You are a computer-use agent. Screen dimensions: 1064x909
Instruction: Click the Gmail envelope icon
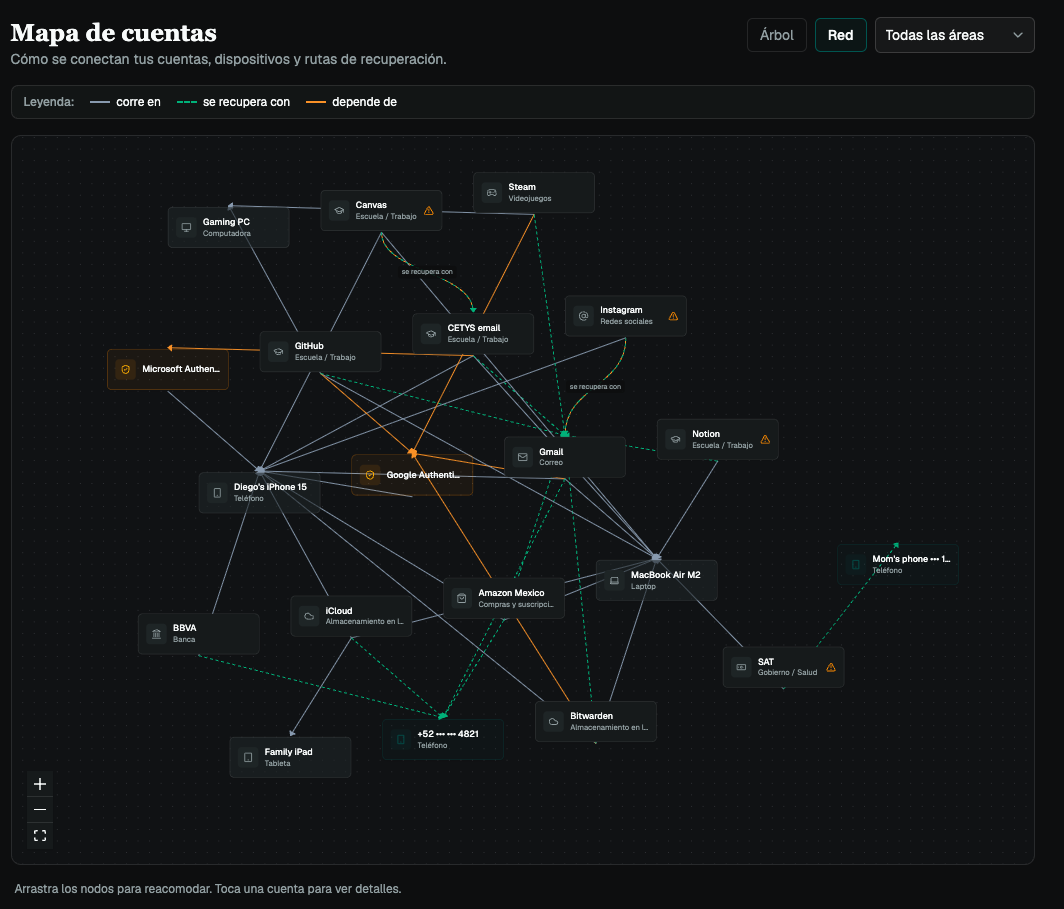(522, 457)
